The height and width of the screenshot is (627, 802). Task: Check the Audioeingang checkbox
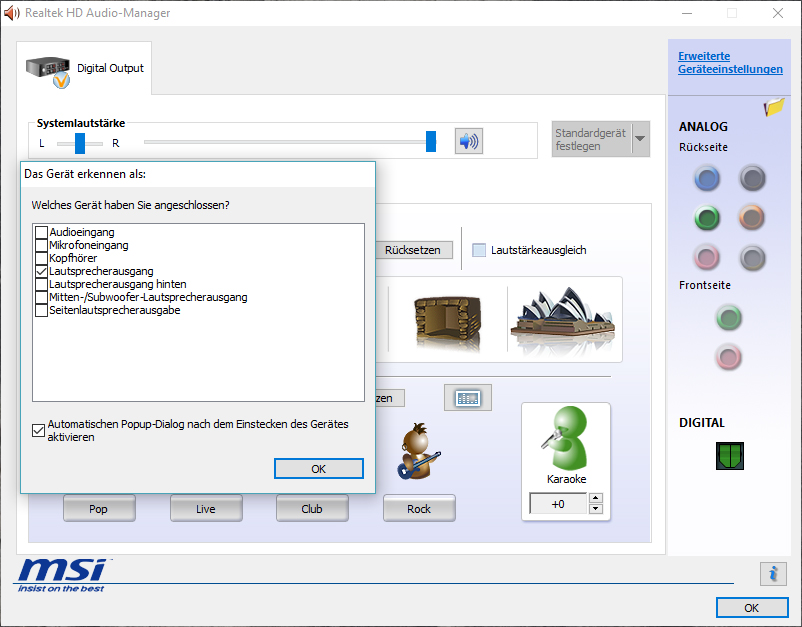click(41, 232)
